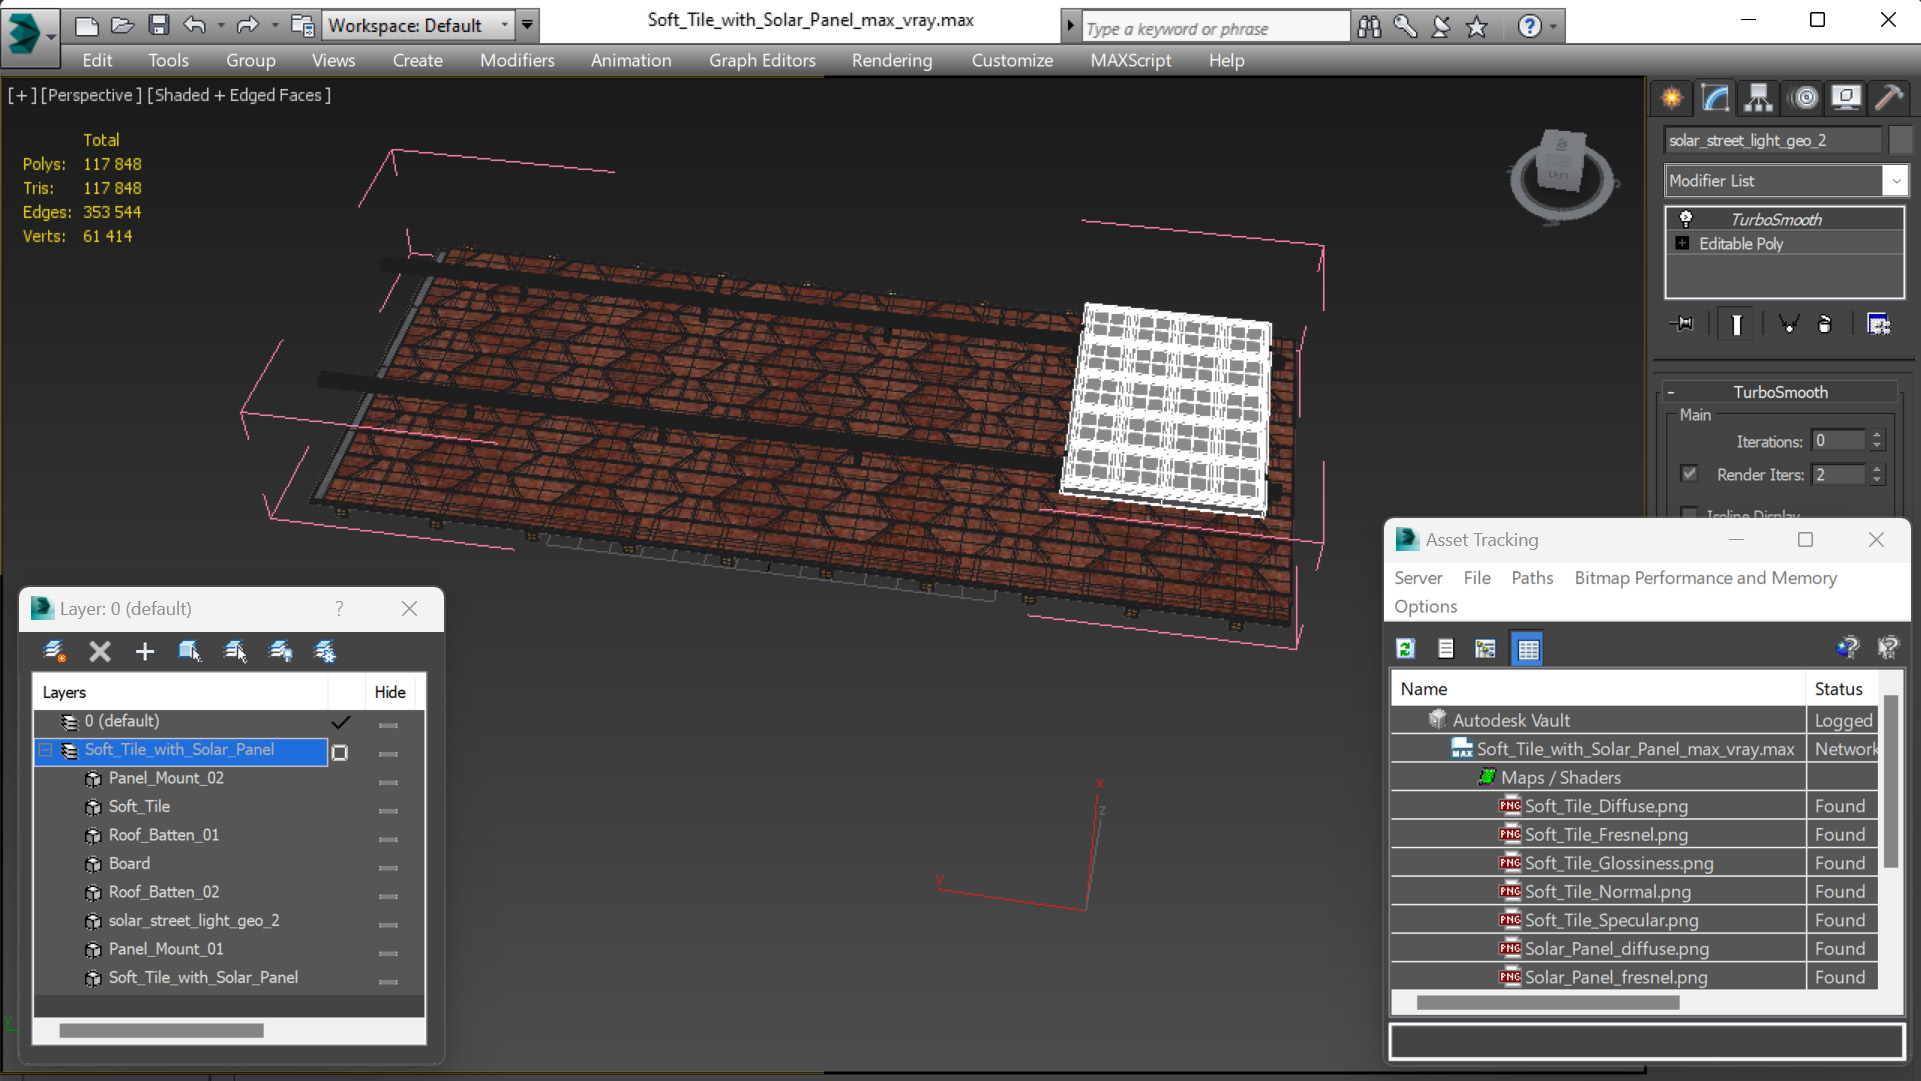The height and width of the screenshot is (1081, 1921).
Task: Open the Workspace Default dropdown
Action: click(x=419, y=25)
